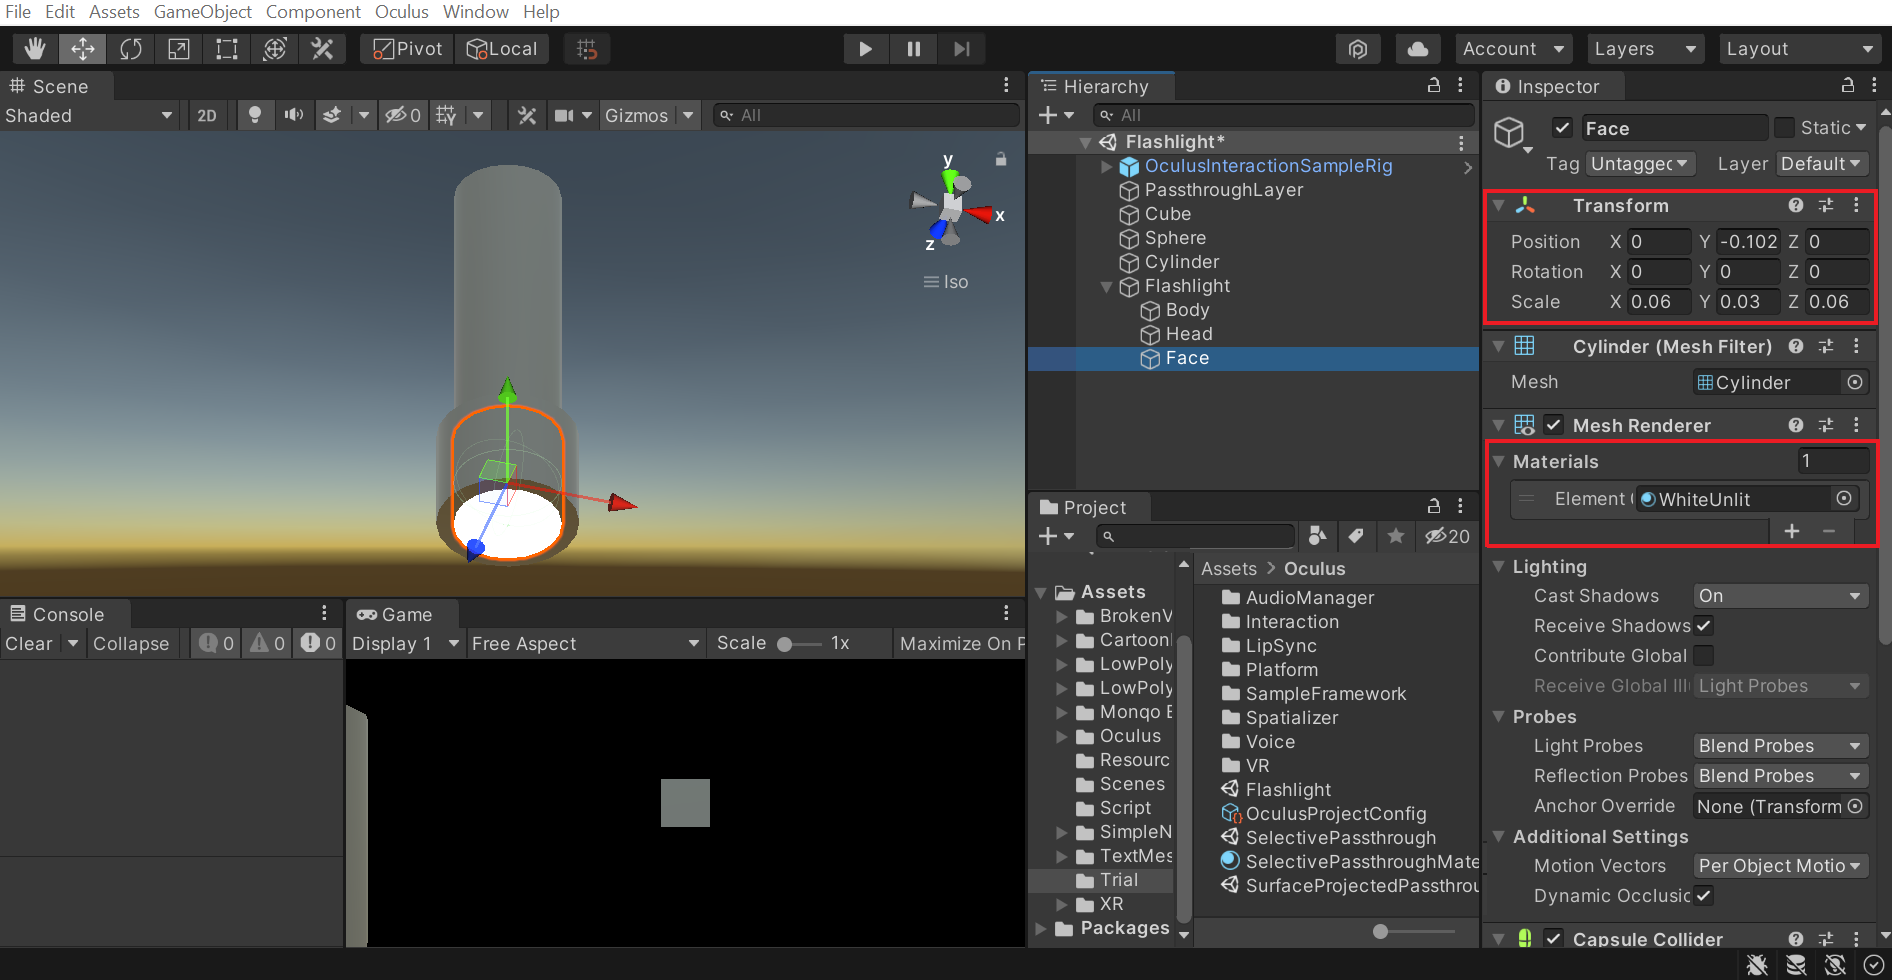Disable Receive Shadows checkbox

[x=1704, y=626]
